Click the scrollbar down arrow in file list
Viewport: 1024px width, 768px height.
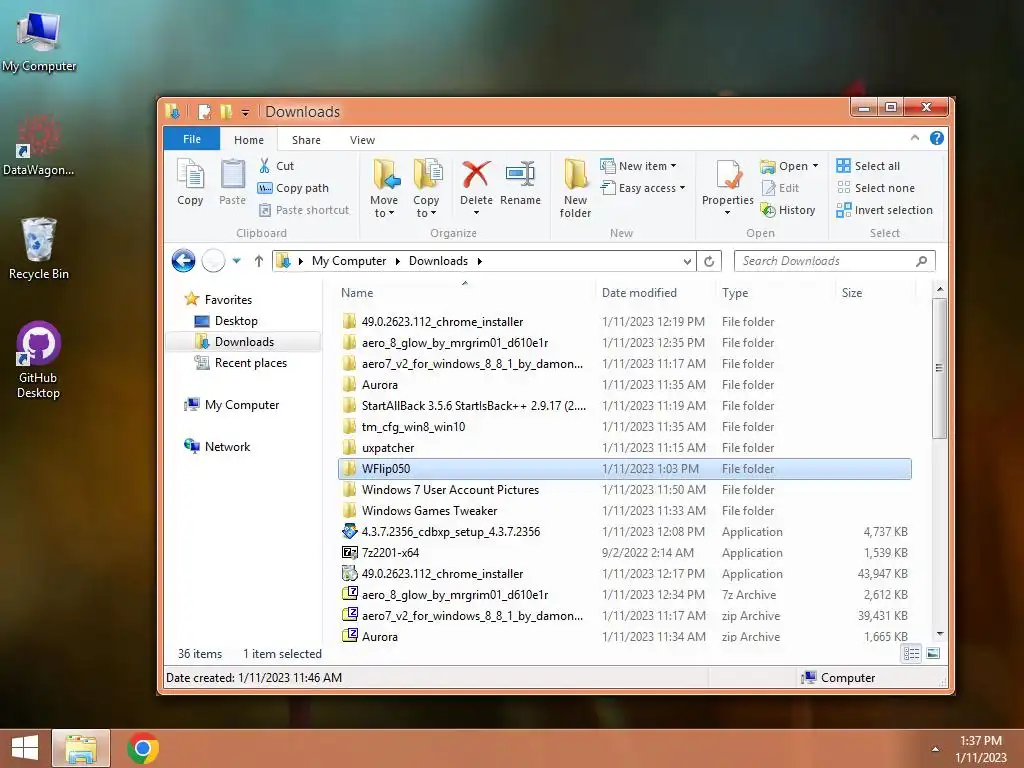pyautogui.click(x=940, y=633)
